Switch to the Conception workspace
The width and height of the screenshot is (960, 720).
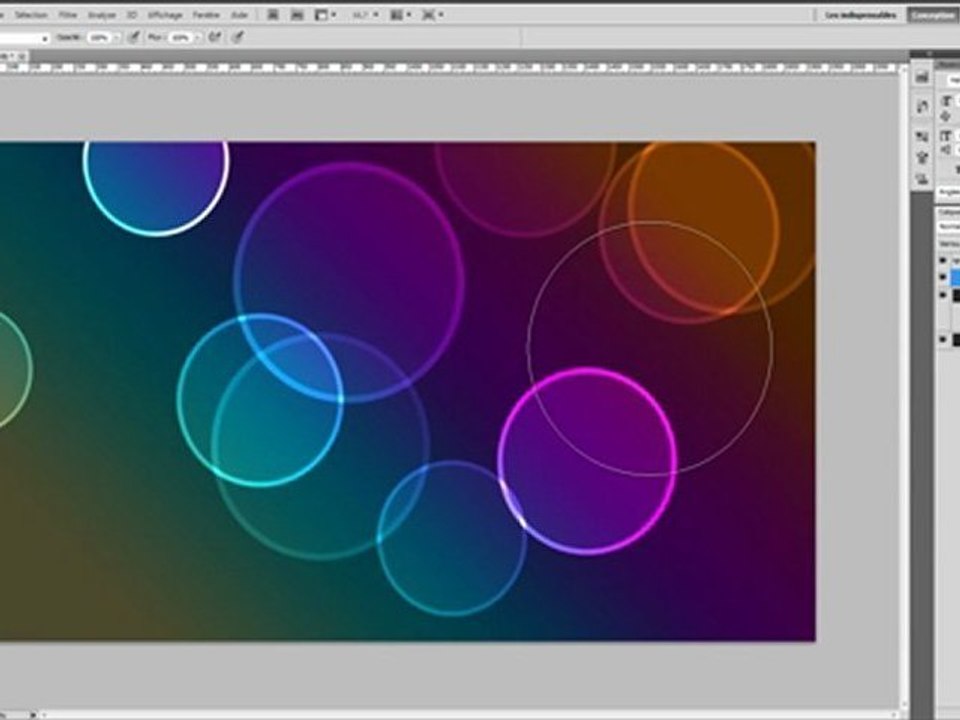pos(934,15)
